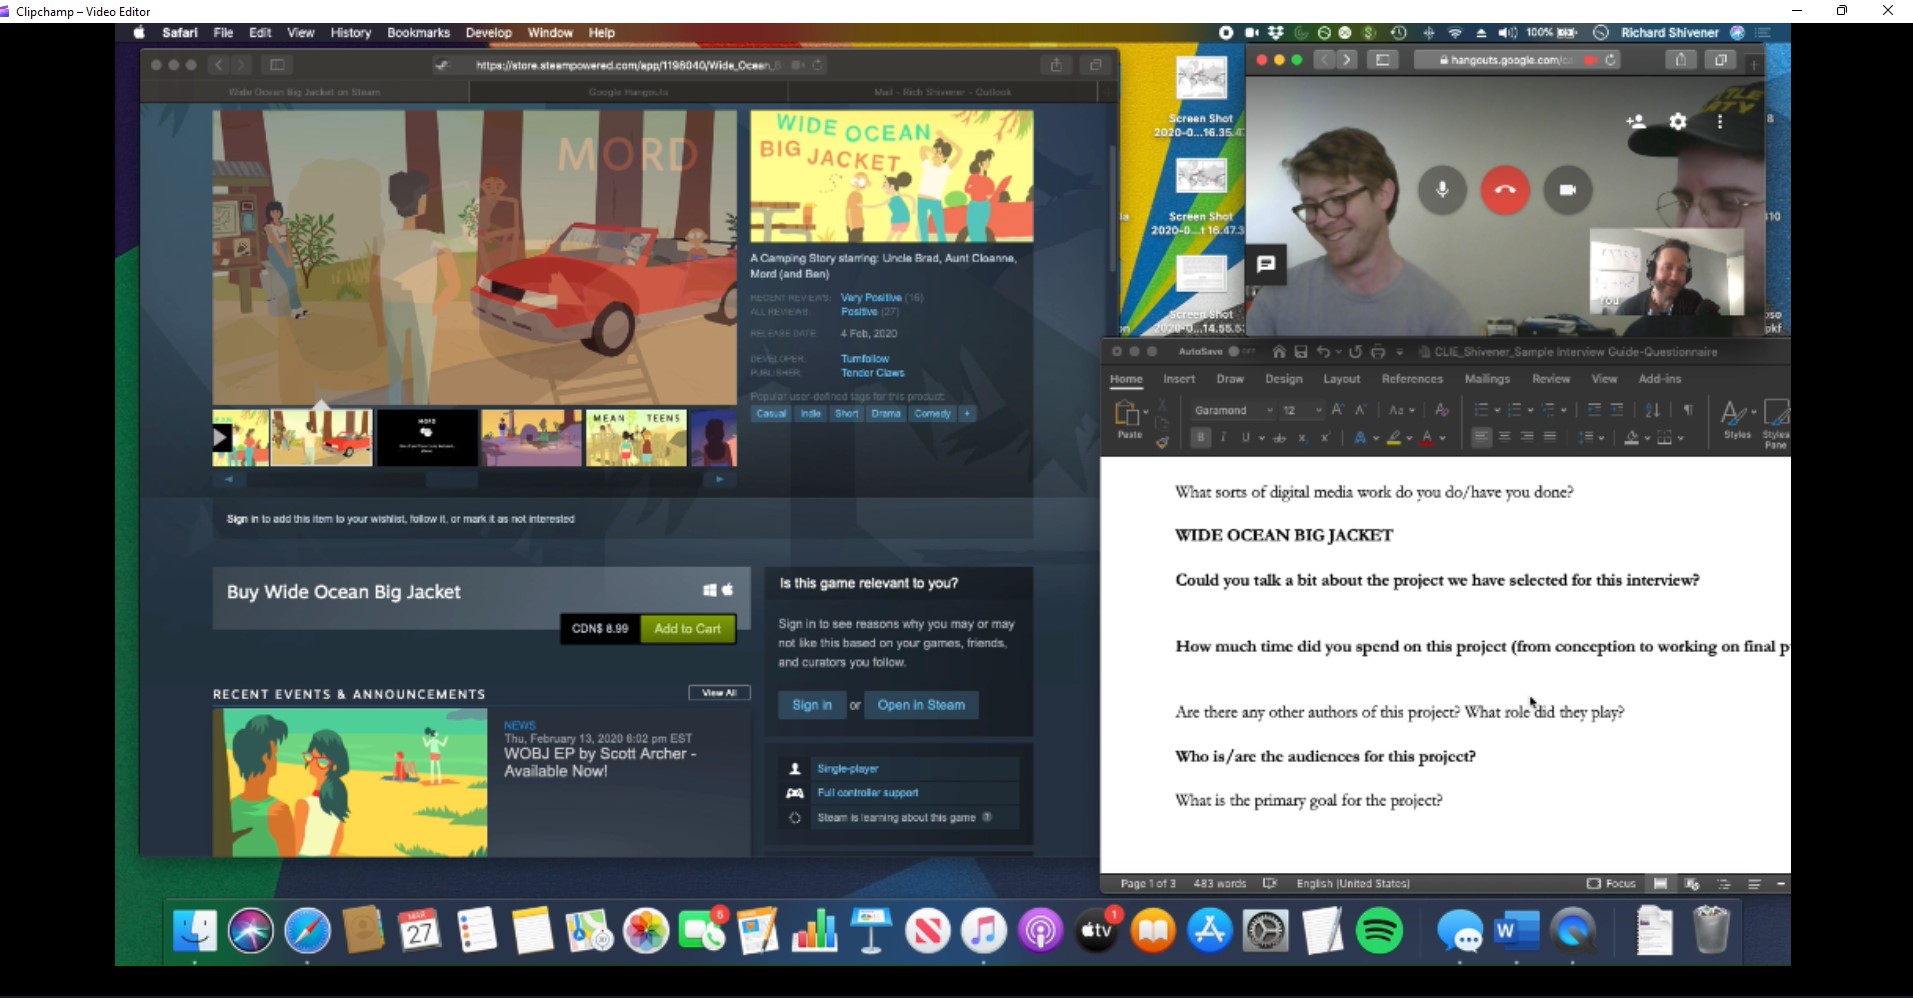Mute microphone in Hangouts call
This screenshot has width=1913, height=998.
point(1442,189)
